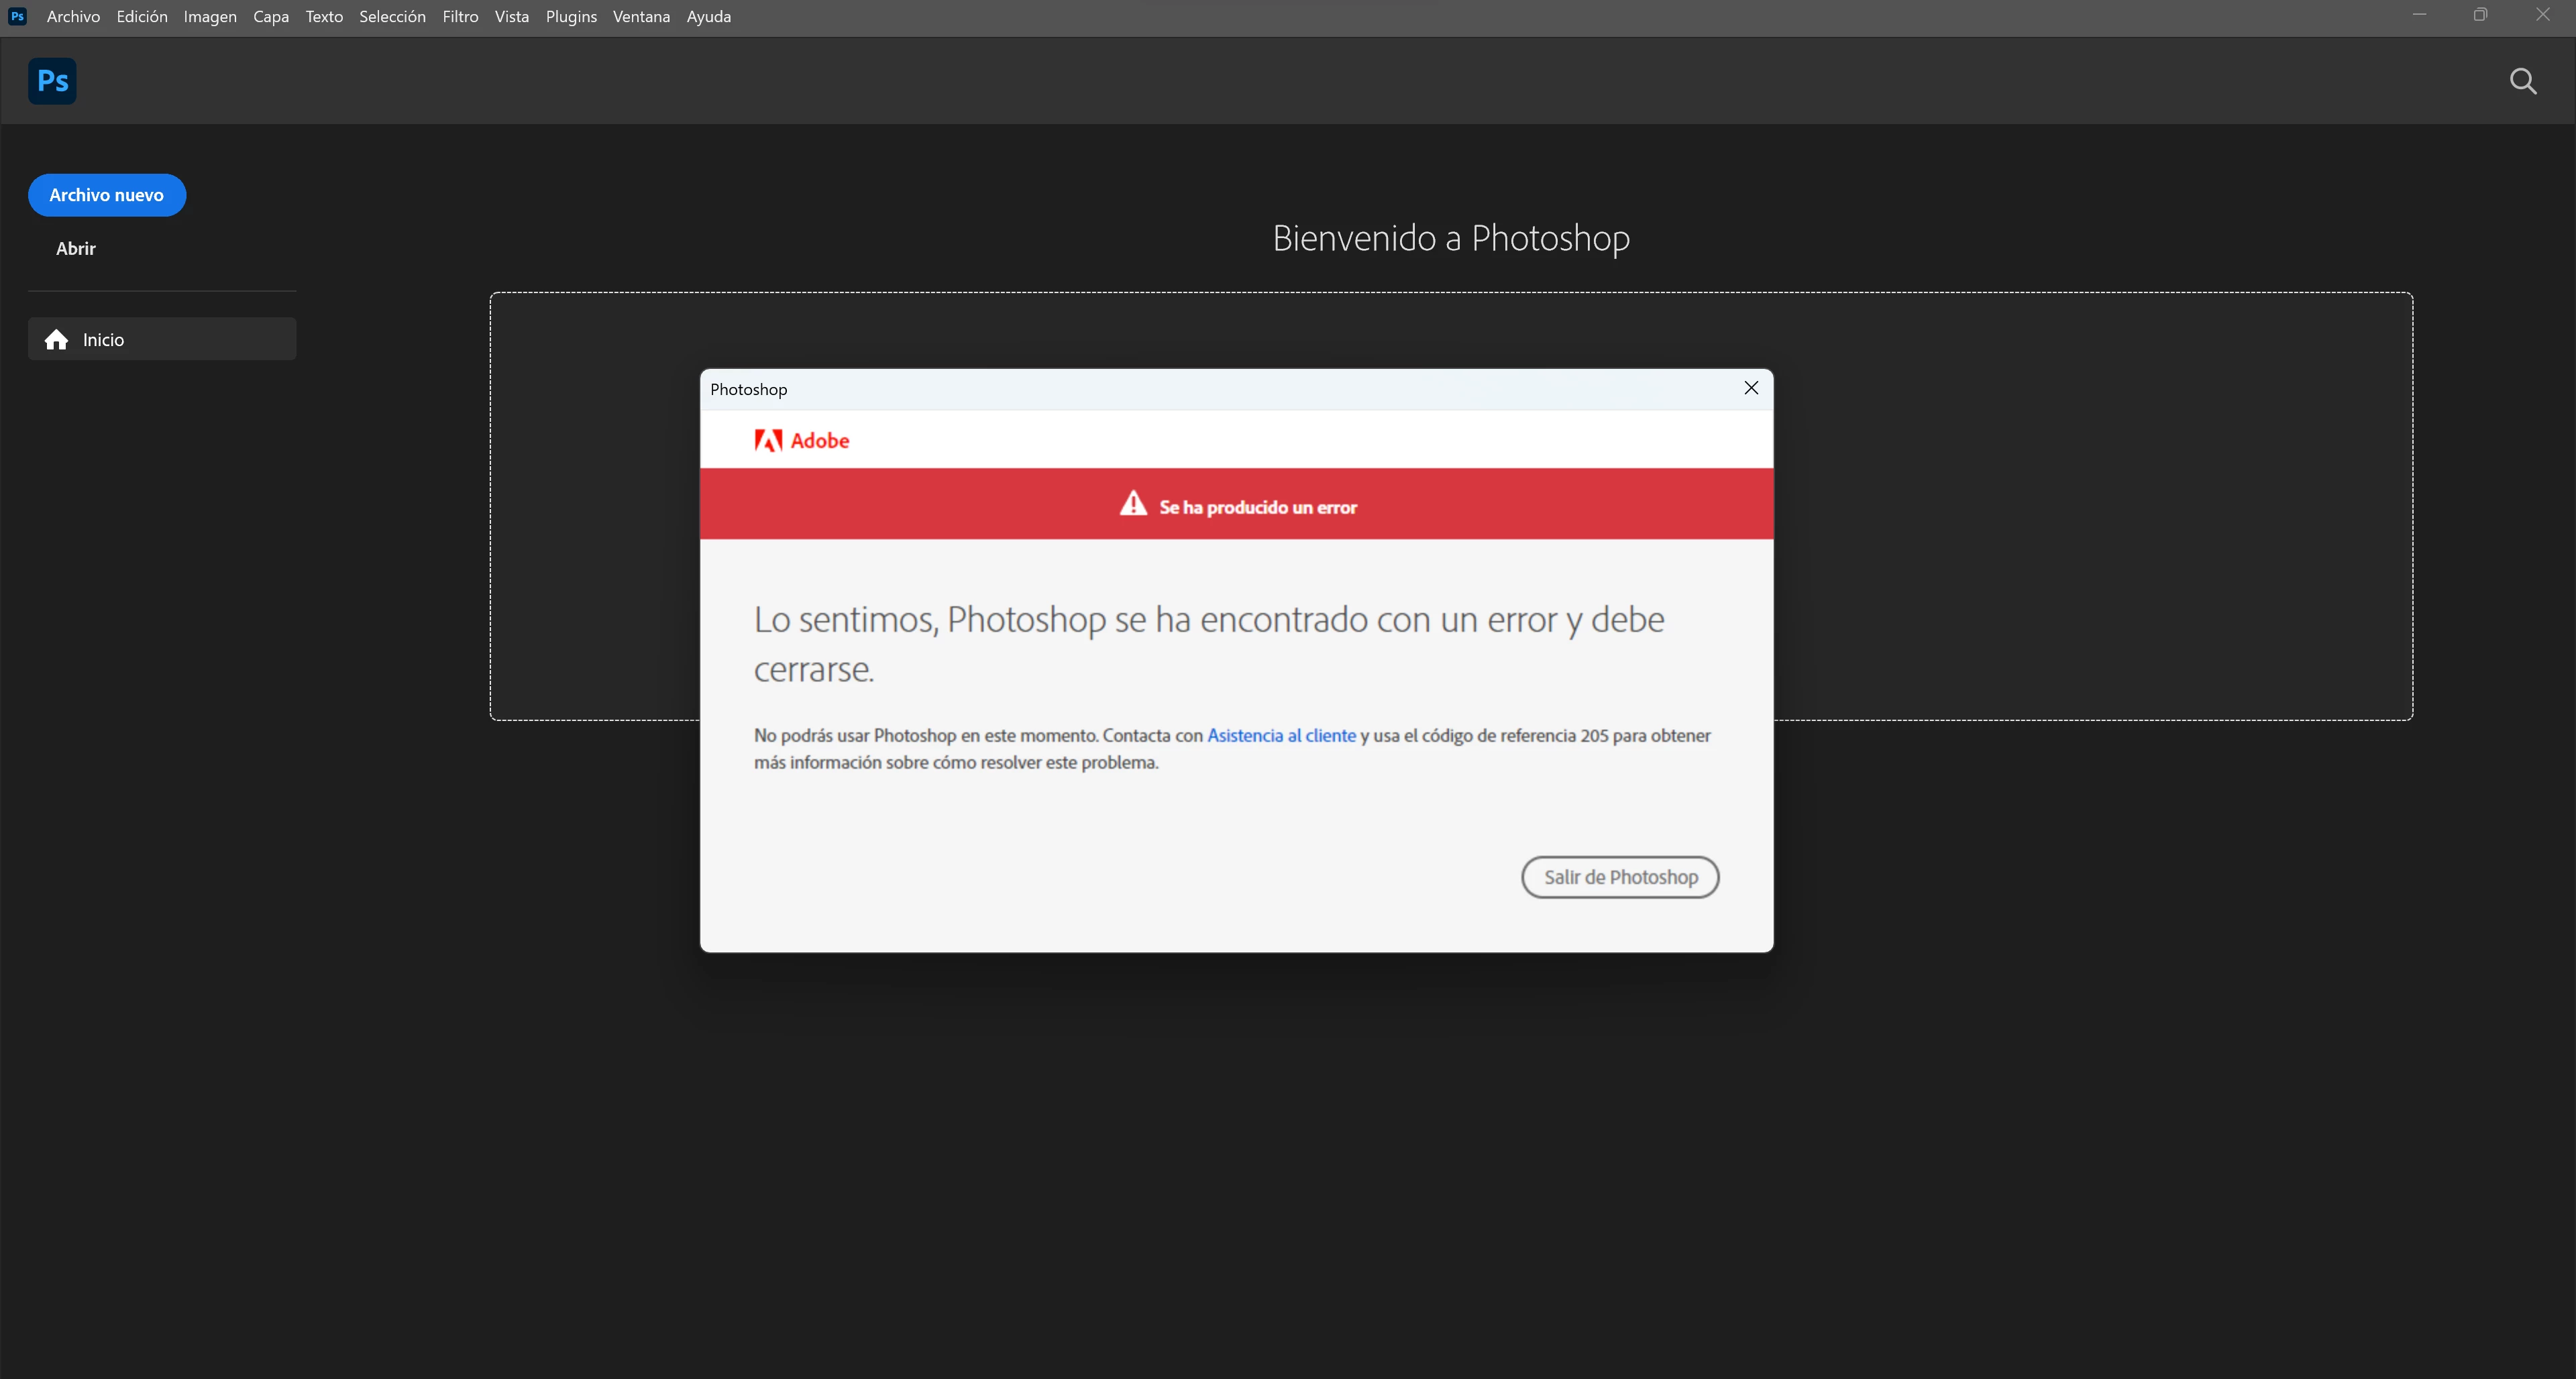Click the Photoshop Ps home logo
This screenshot has width=2576, height=1379.
(52, 81)
